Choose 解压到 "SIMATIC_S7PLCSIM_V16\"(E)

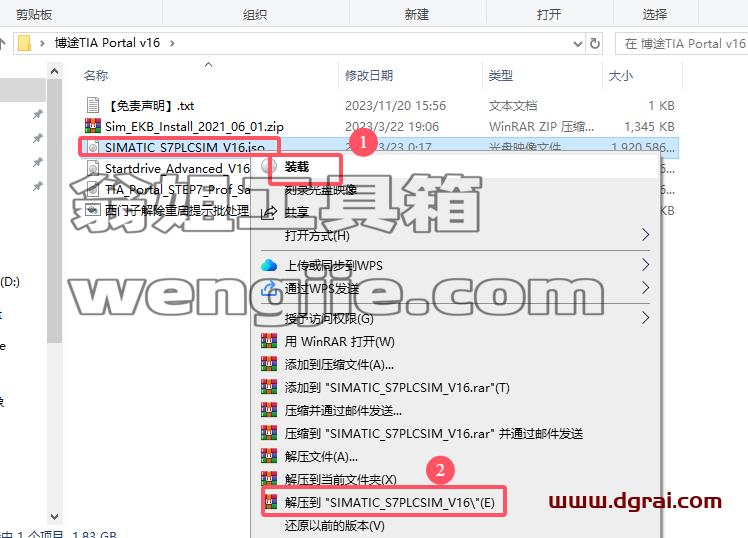[456, 502]
